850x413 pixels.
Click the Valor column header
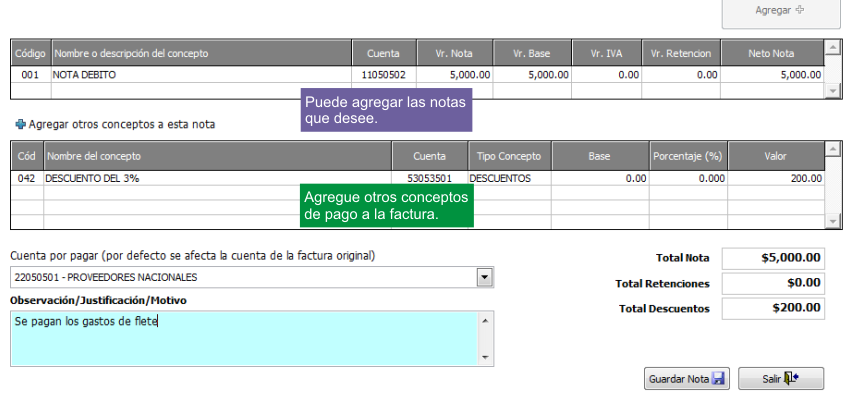[776, 156]
